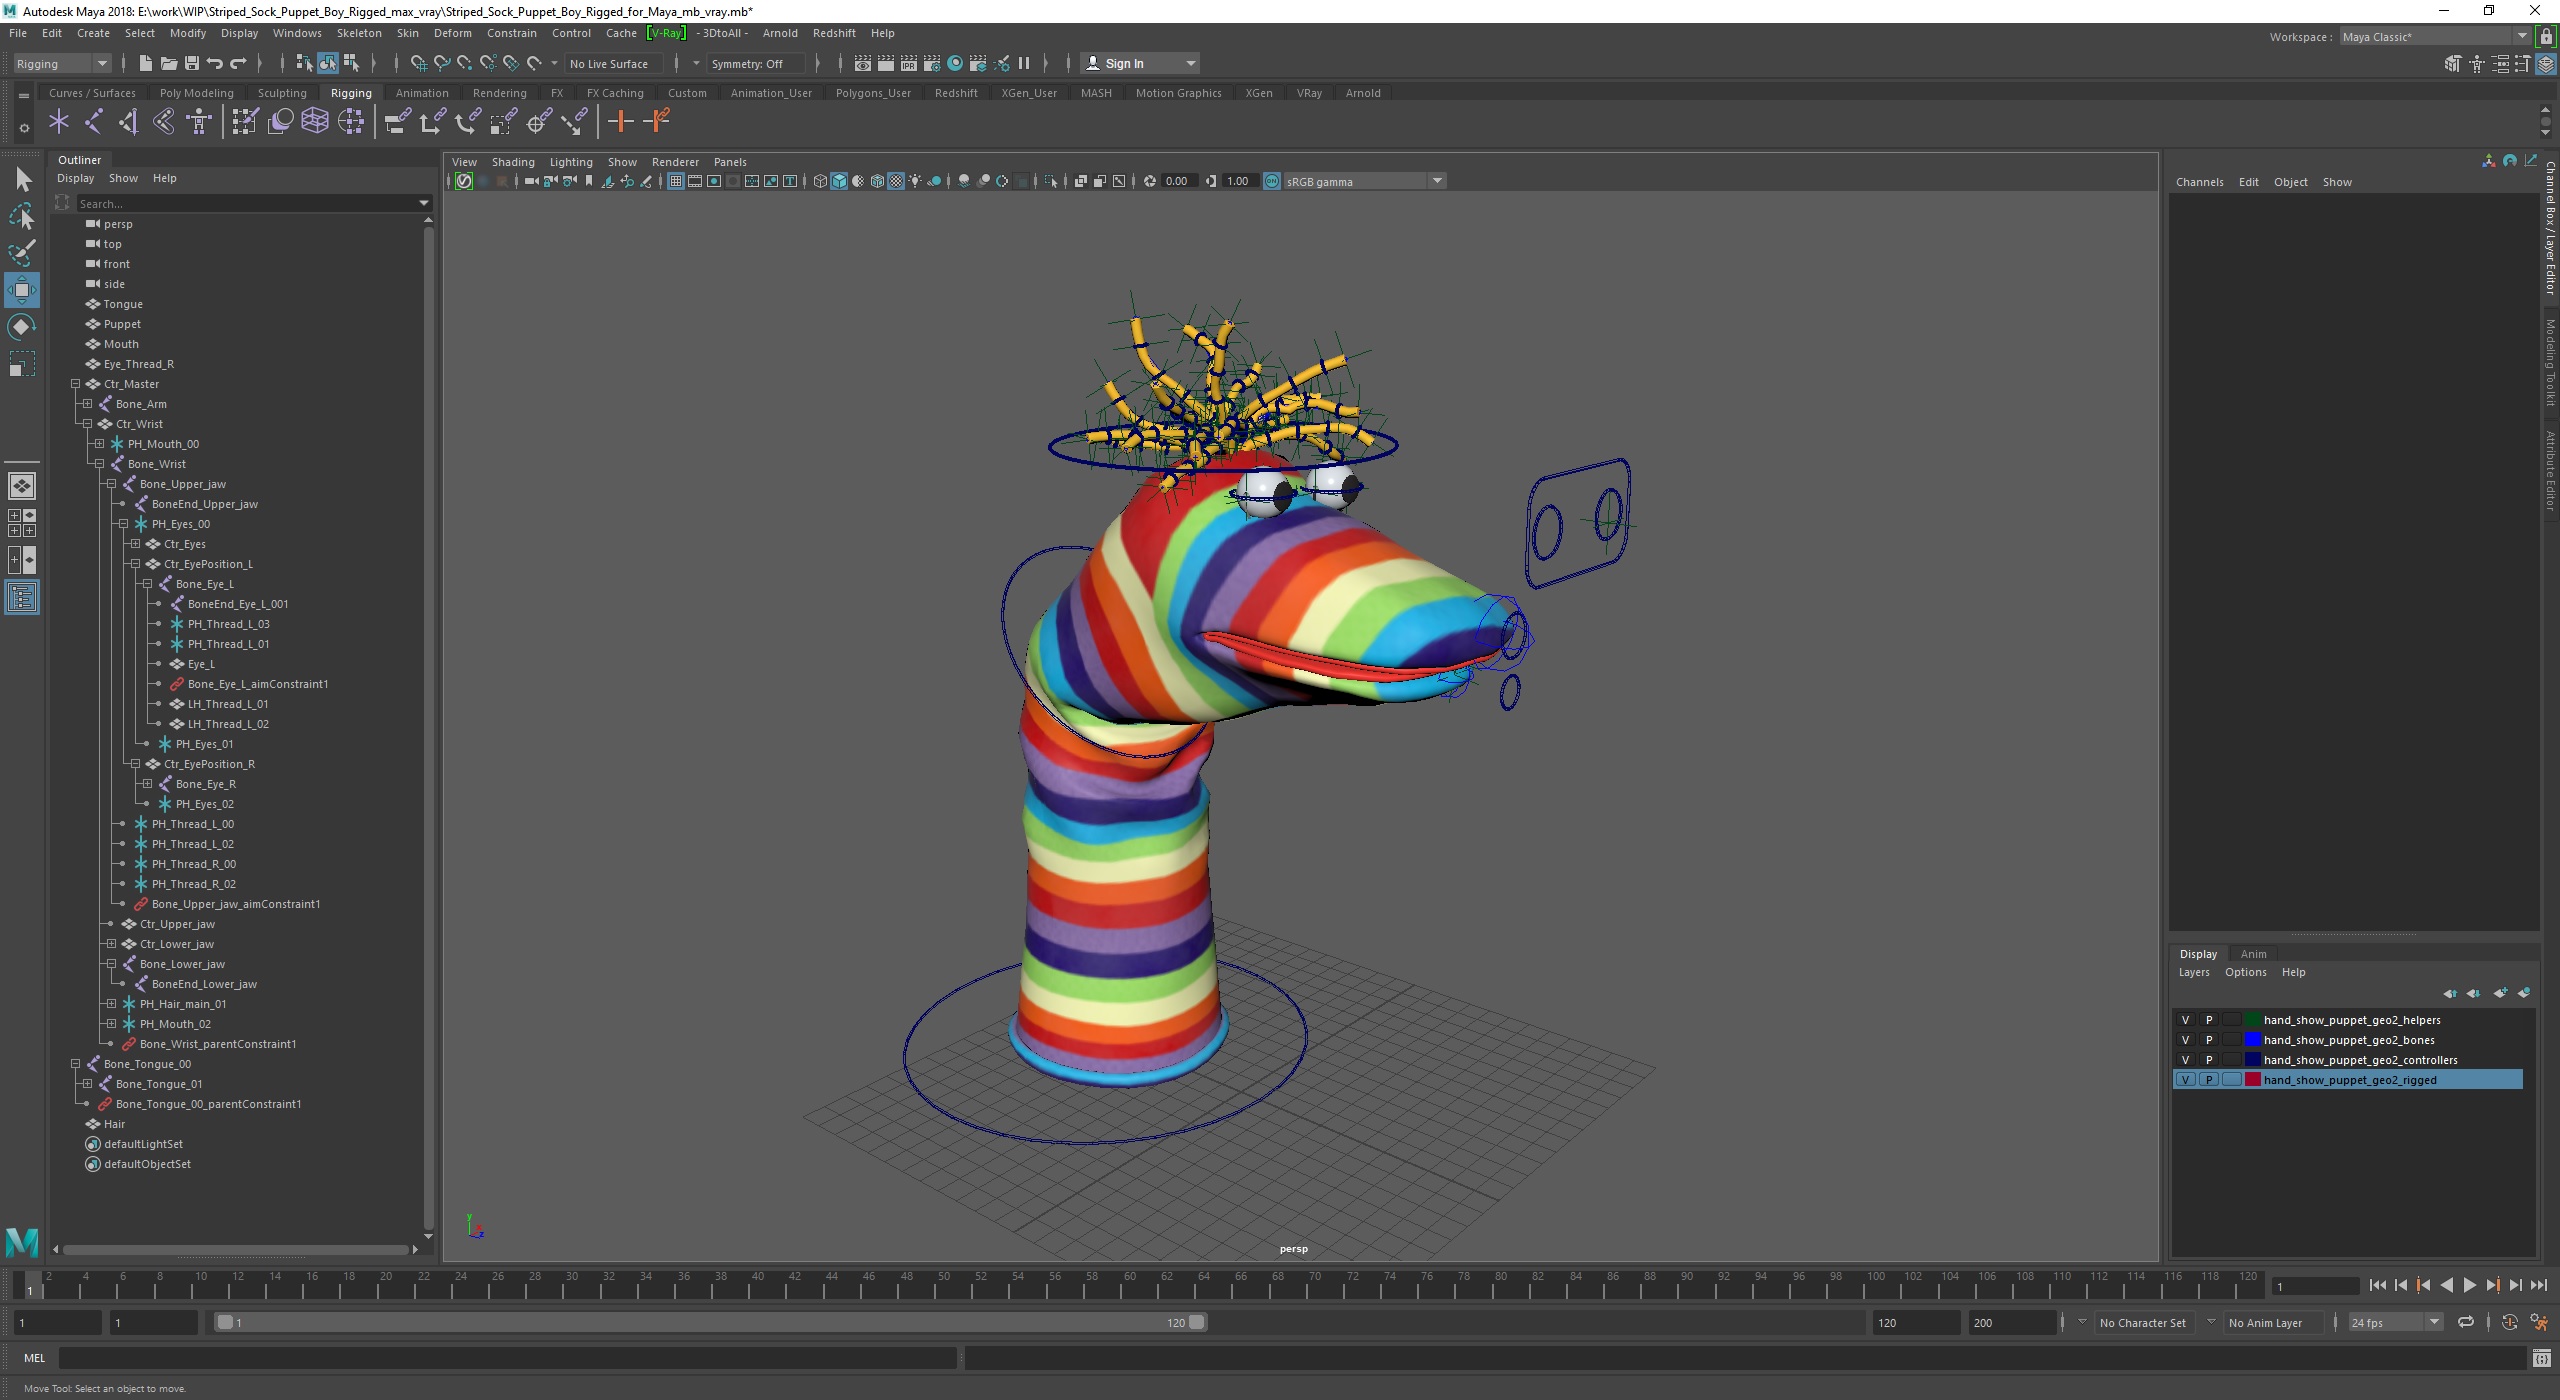Open the sRGB gamma color space dropdown
Screen dimensions: 2560x1400
(x=1364, y=181)
